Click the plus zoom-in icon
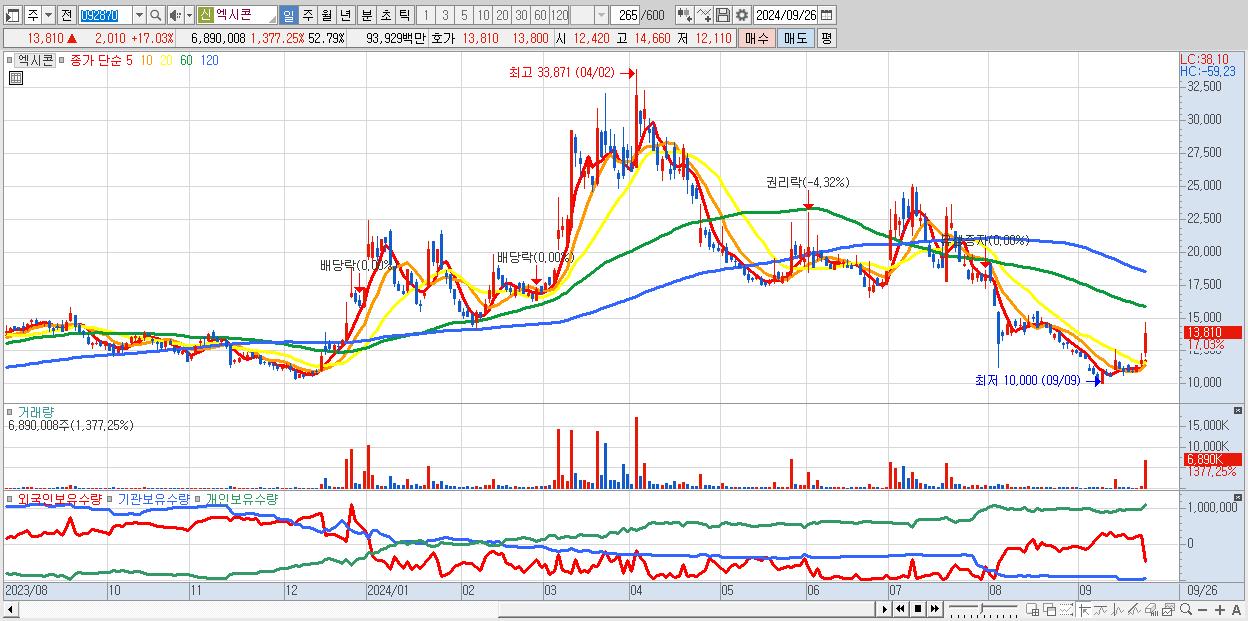This screenshot has width=1248, height=621. pos(1220,609)
